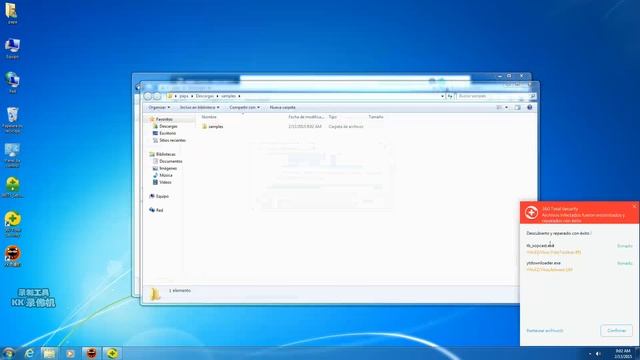
Task: Click the samples breadcrumb in address bar
Action: tap(229, 96)
